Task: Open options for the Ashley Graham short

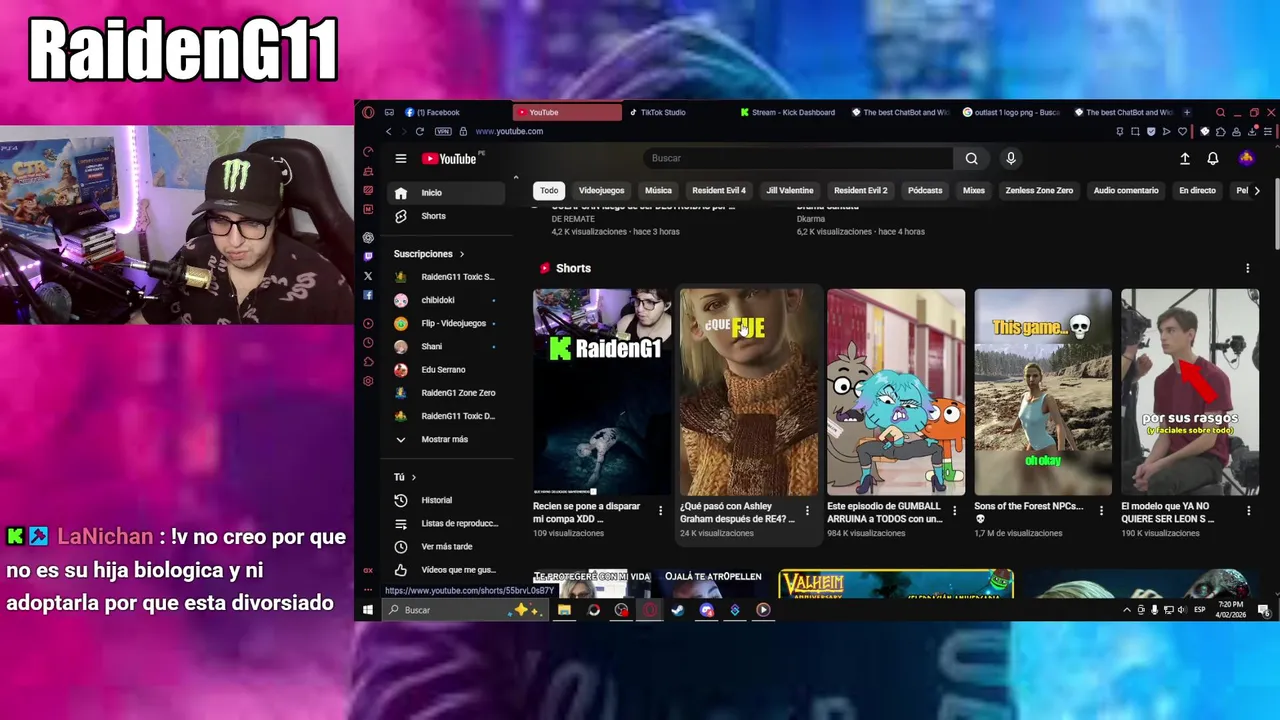Action: (807, 511)
